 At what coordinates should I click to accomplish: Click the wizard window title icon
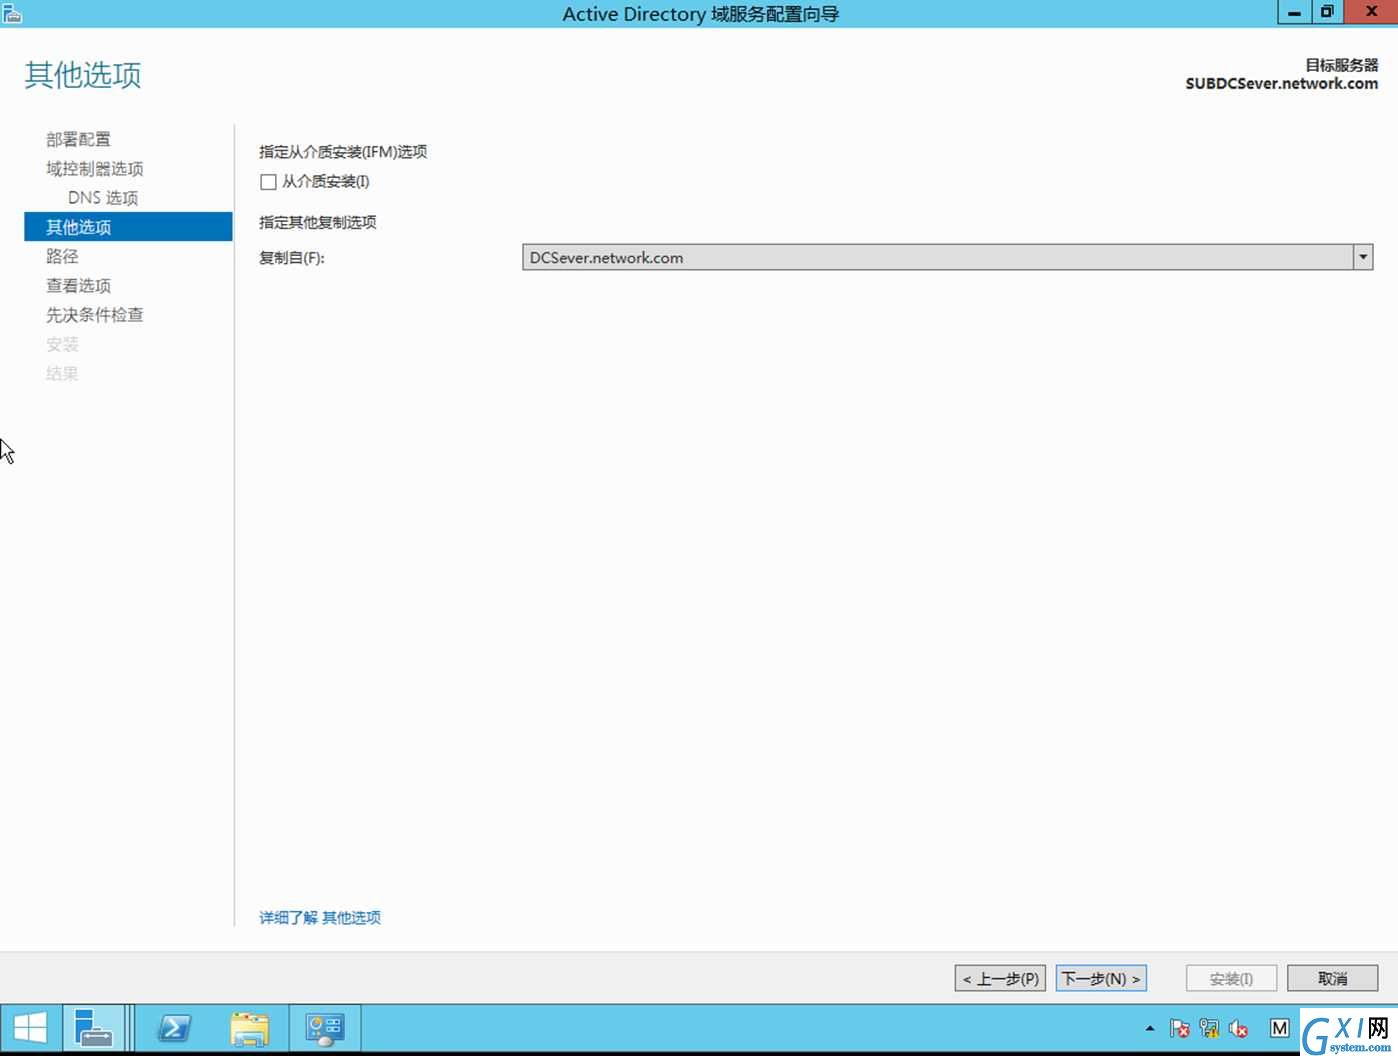(x=12, y=13)
